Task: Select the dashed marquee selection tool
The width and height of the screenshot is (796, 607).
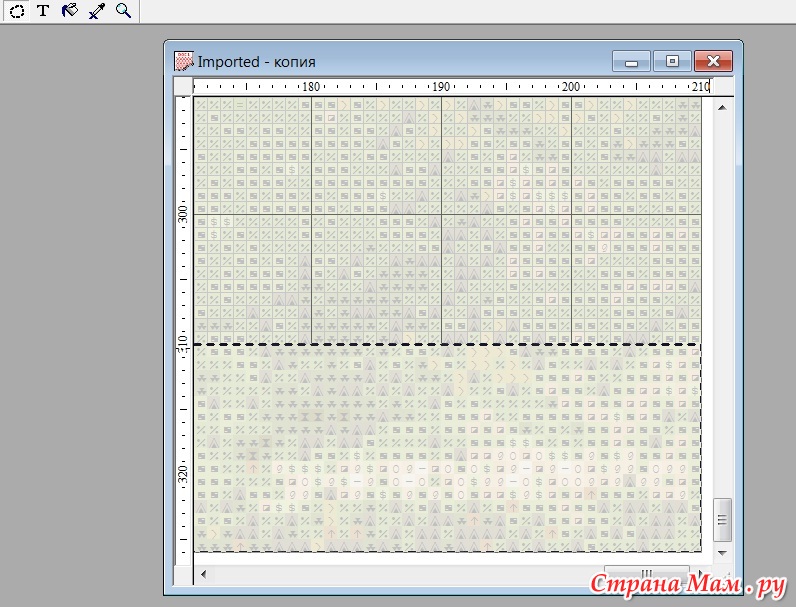Action: pyautogui.click(x=17, y=11)
